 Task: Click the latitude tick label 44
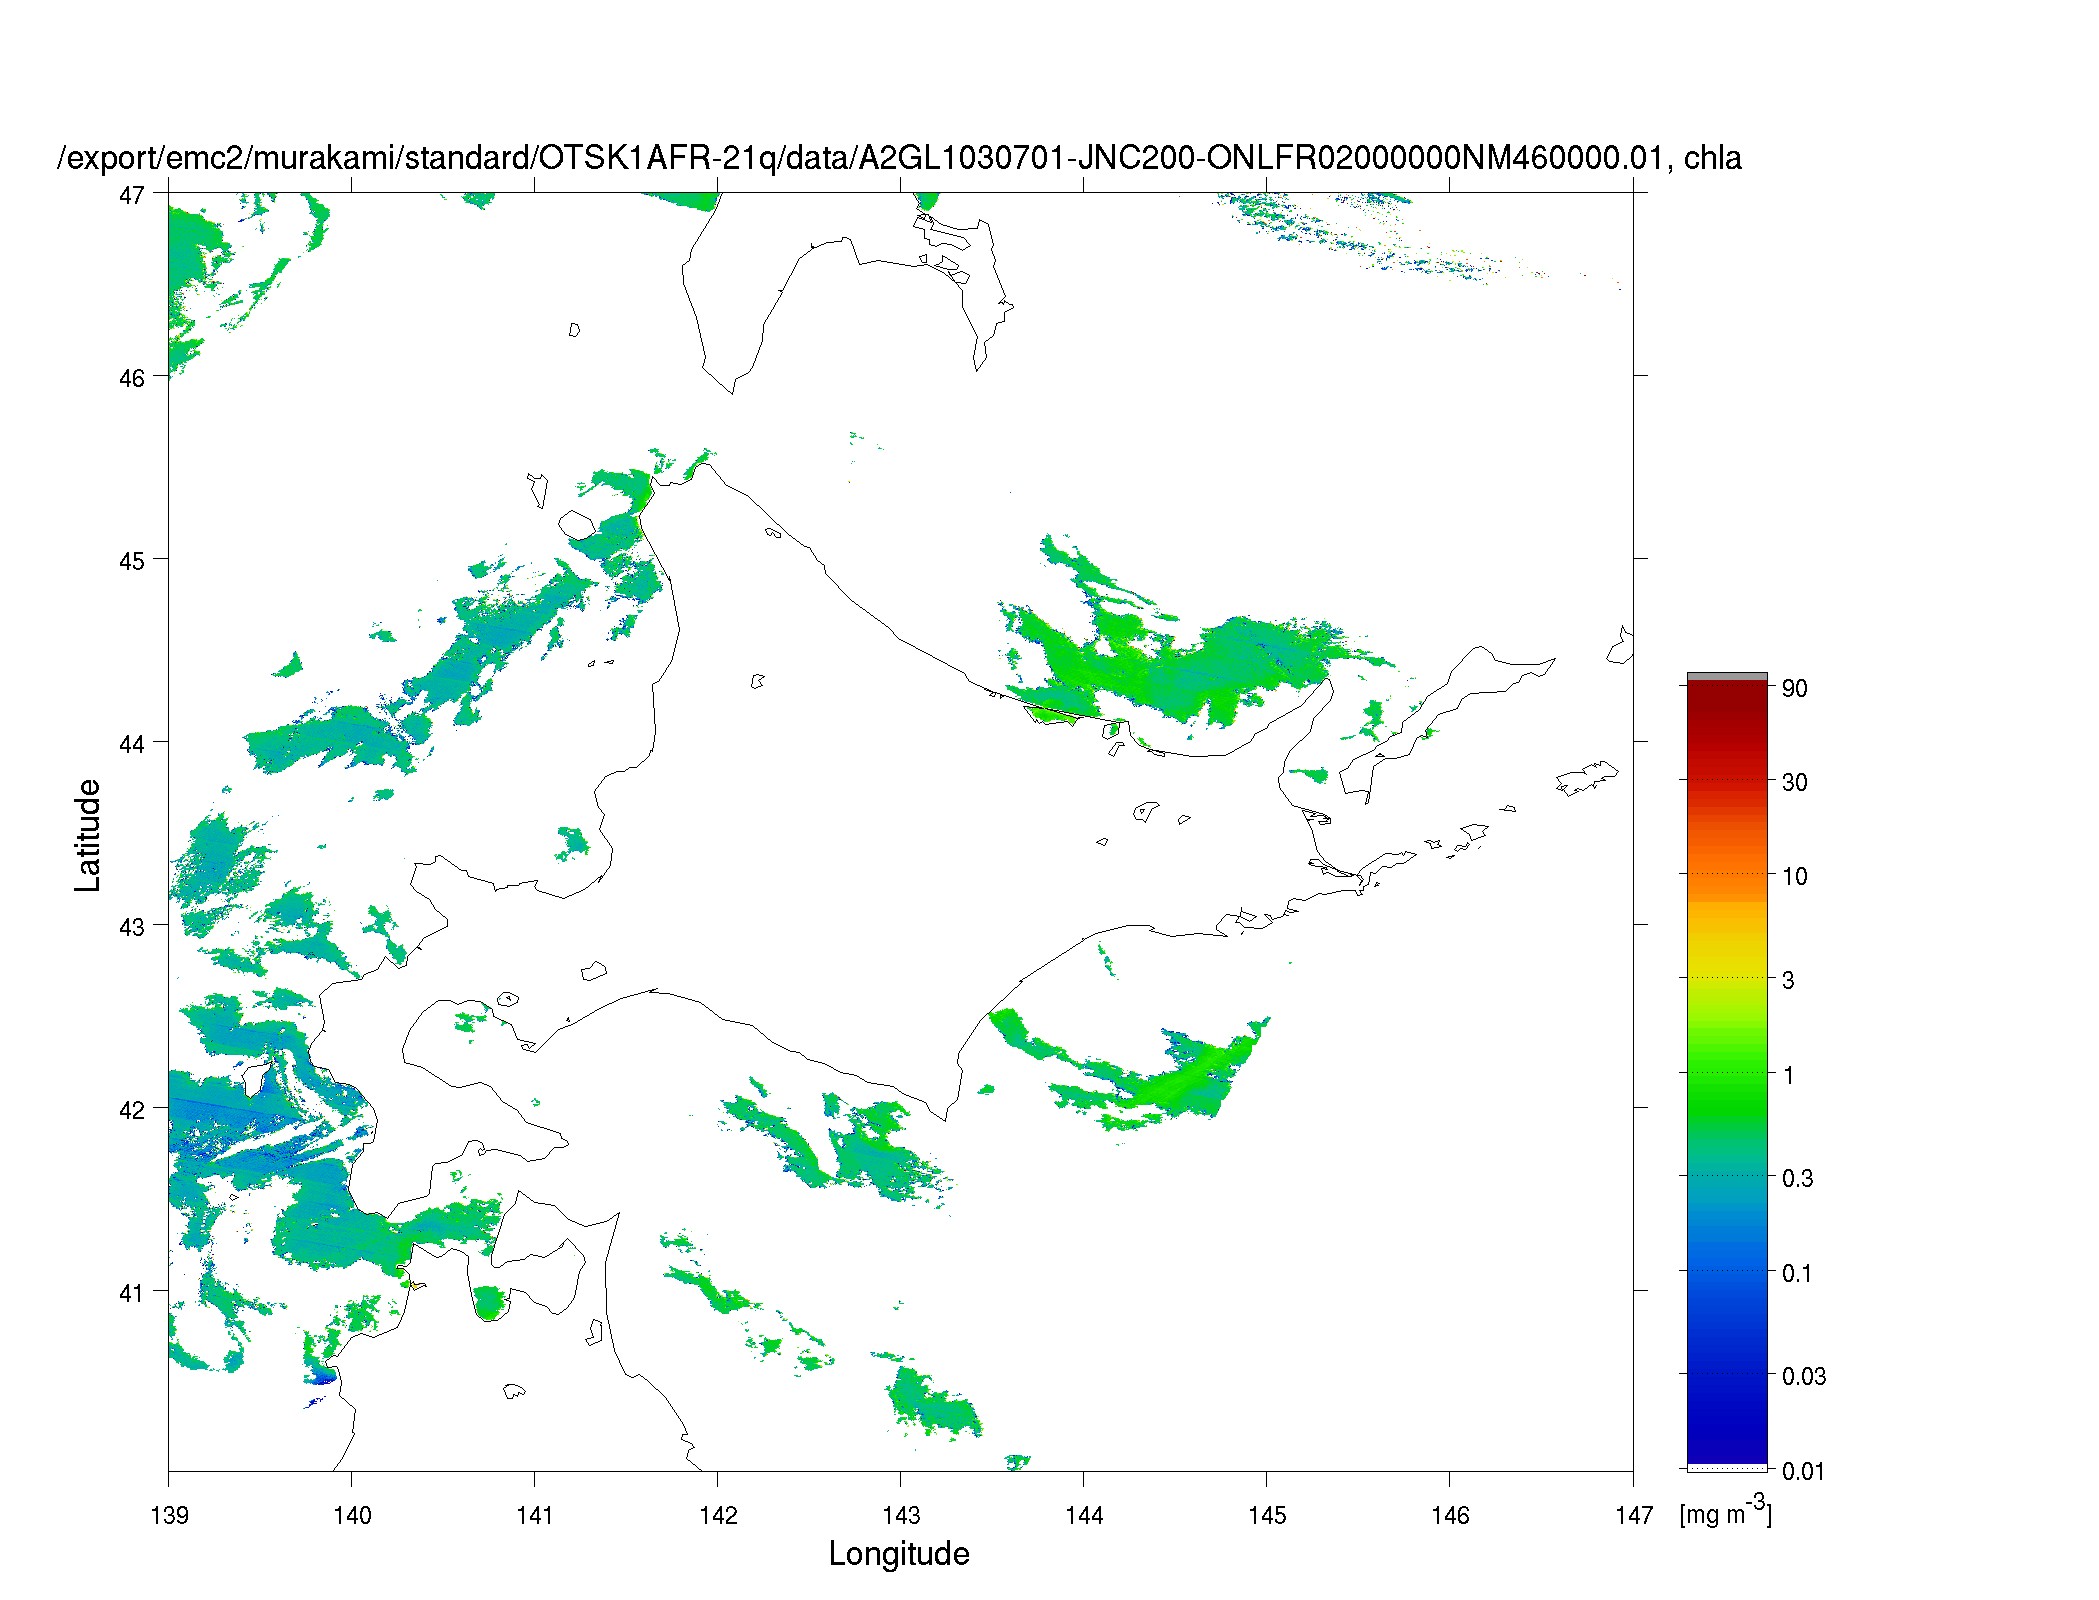tap(132, 744)
